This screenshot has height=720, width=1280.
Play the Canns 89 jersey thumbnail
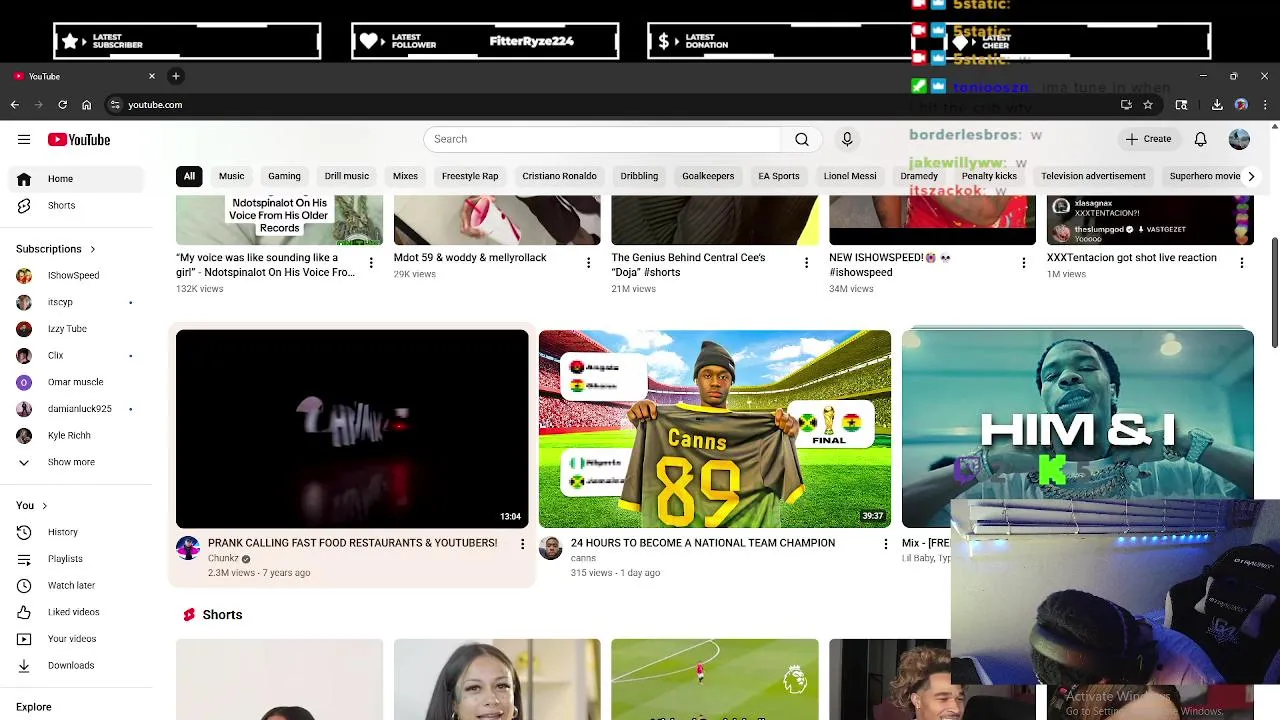[715, 429]
